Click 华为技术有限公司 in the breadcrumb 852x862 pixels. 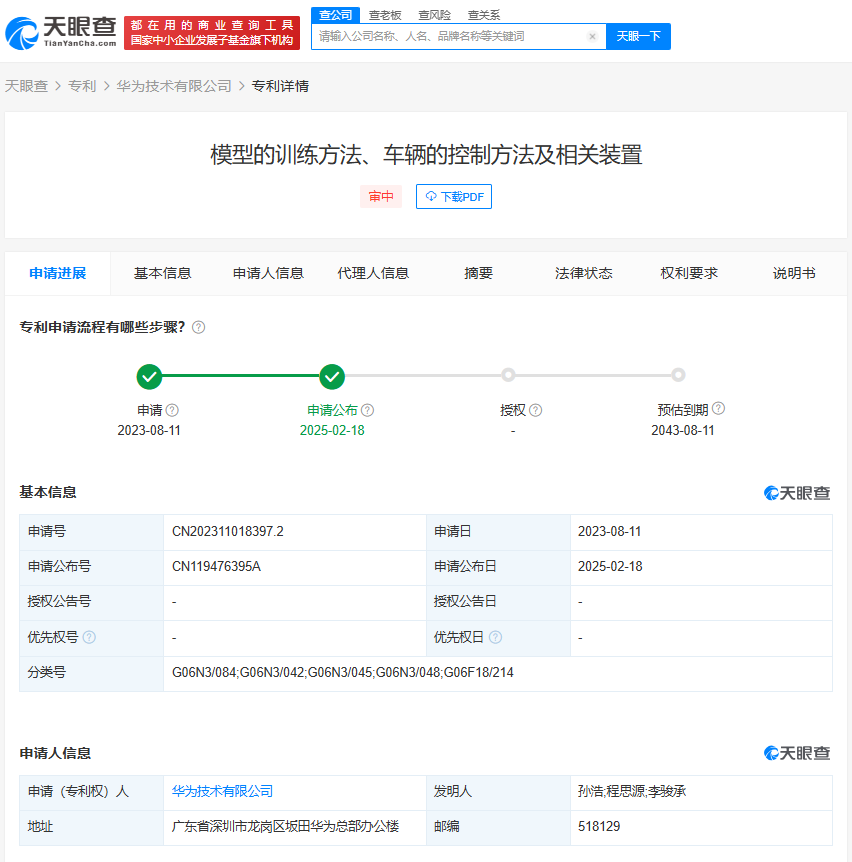tap(174, 86)
